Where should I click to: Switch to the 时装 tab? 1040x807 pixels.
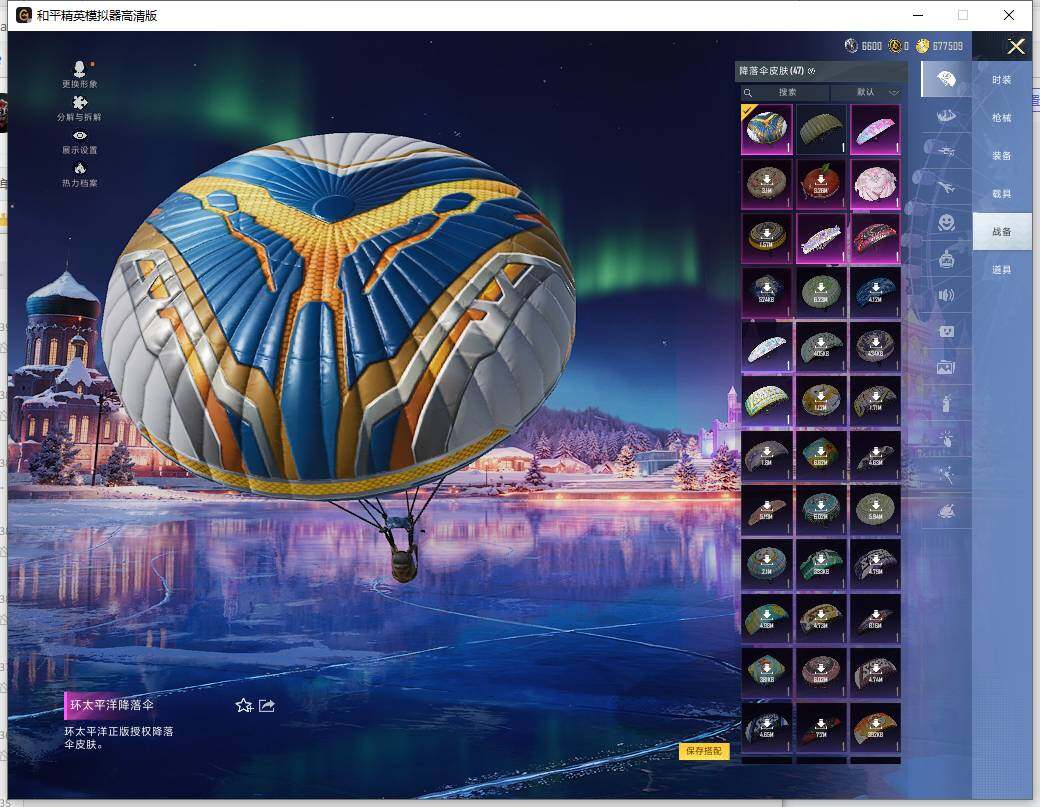(x=1002, y=80)
